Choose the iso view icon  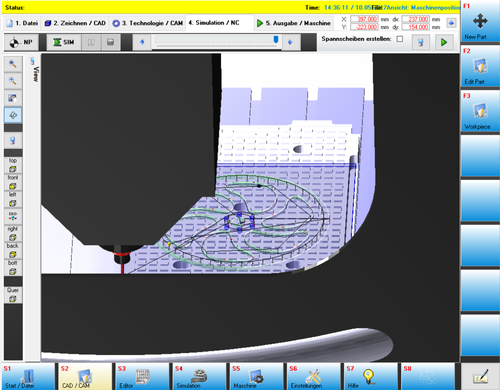click(x=13, y=216)
